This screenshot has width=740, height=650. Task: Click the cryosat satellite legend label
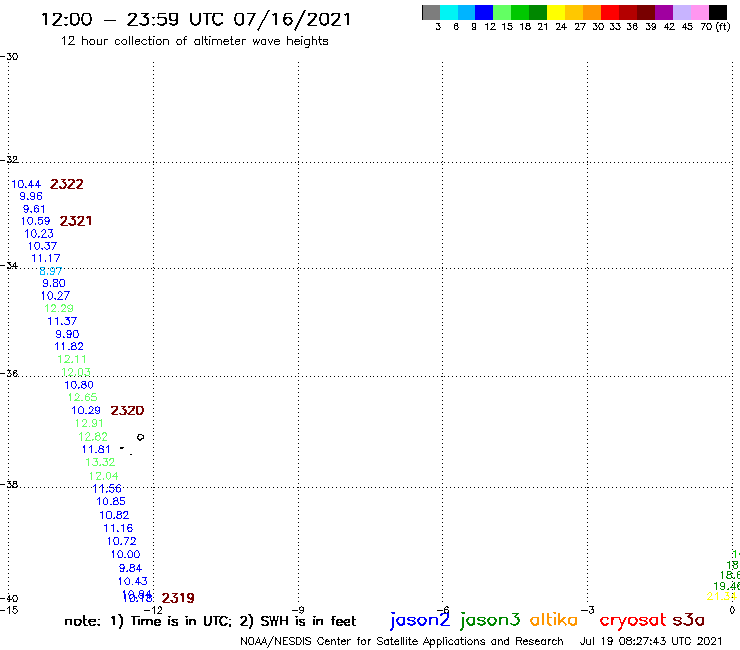(x=632, y=620)
